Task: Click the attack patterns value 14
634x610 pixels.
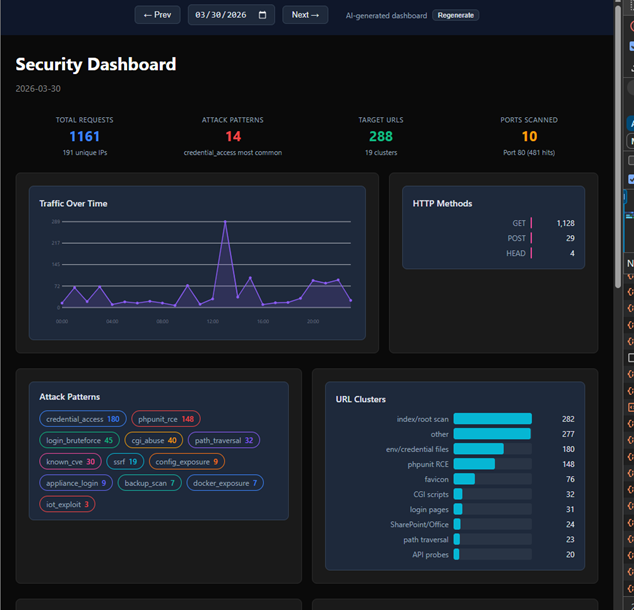Action: pyautogui.click(x=233, y=136)
